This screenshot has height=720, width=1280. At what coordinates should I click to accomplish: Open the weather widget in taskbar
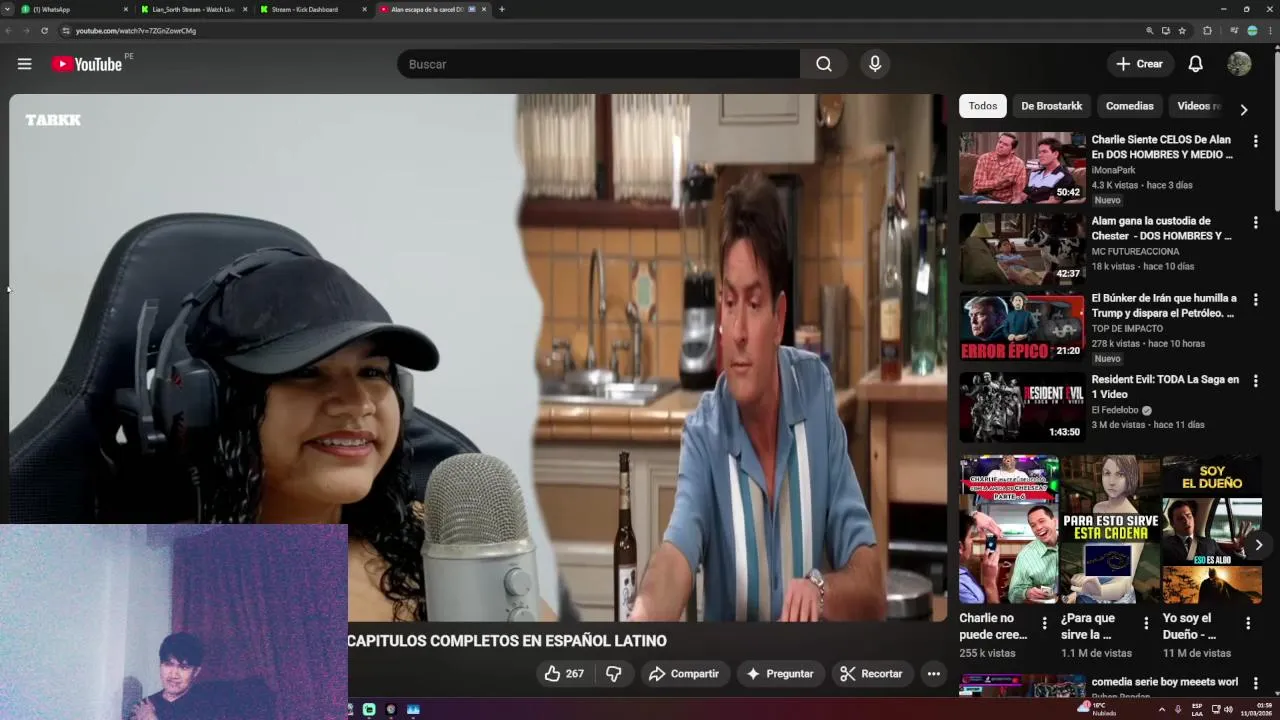click(x=1097, y=709)
